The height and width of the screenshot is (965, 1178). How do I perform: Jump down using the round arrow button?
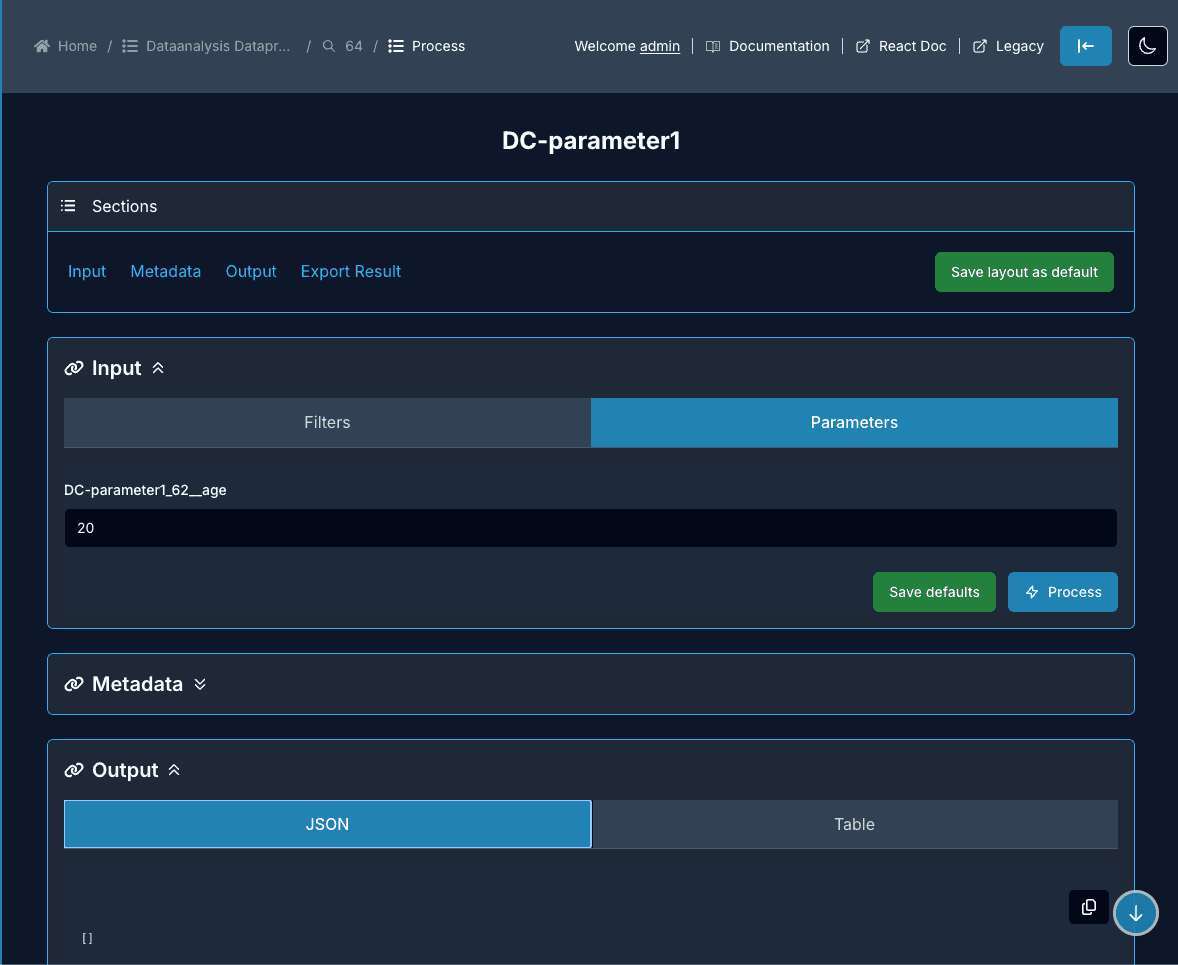1135,913
